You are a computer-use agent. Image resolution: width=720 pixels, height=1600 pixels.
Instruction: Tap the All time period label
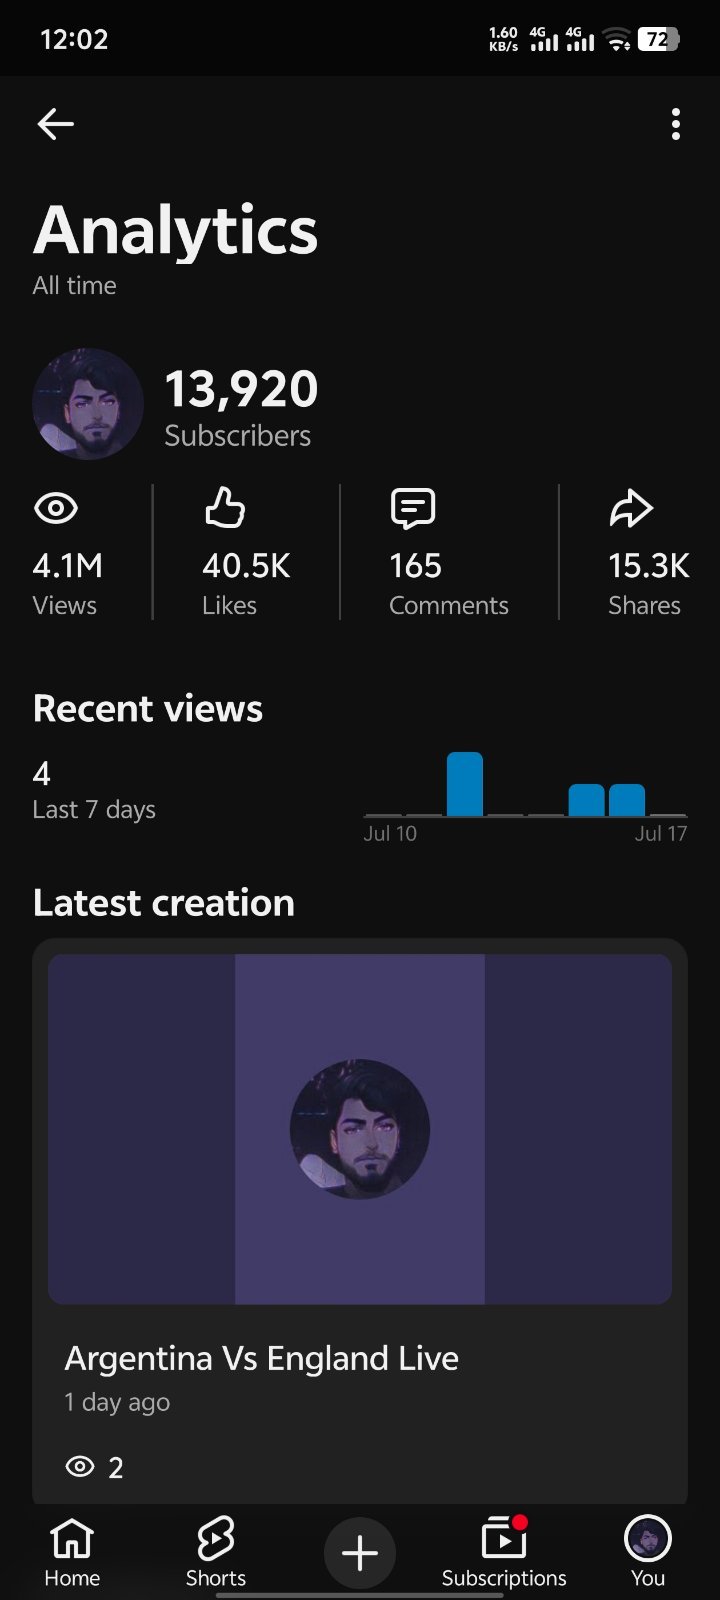click(x=75, y=286)
